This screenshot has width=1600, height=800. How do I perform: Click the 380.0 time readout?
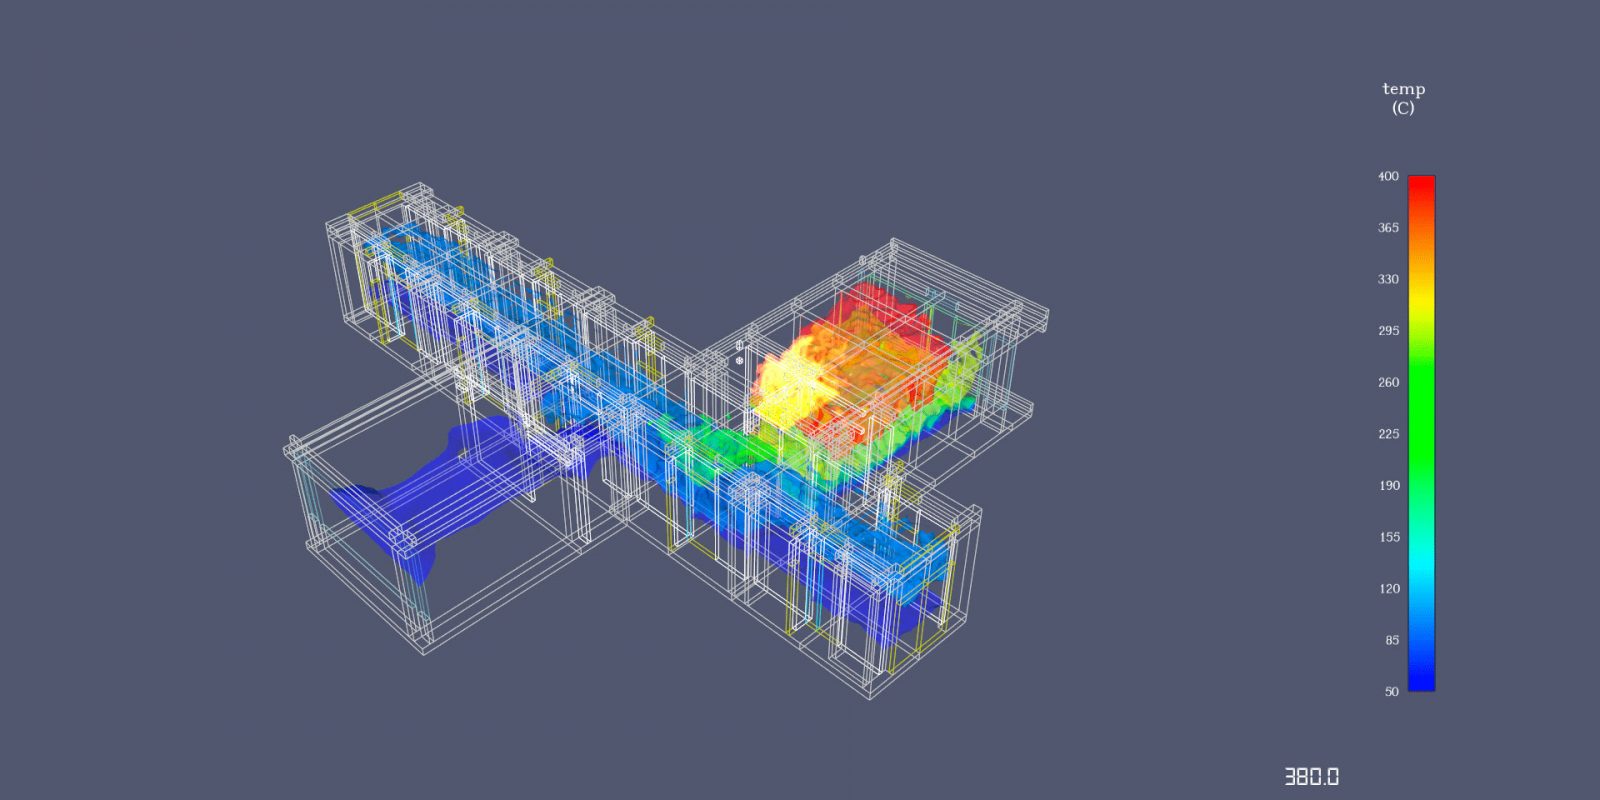pyautogui.click(x=1311, y=777)
